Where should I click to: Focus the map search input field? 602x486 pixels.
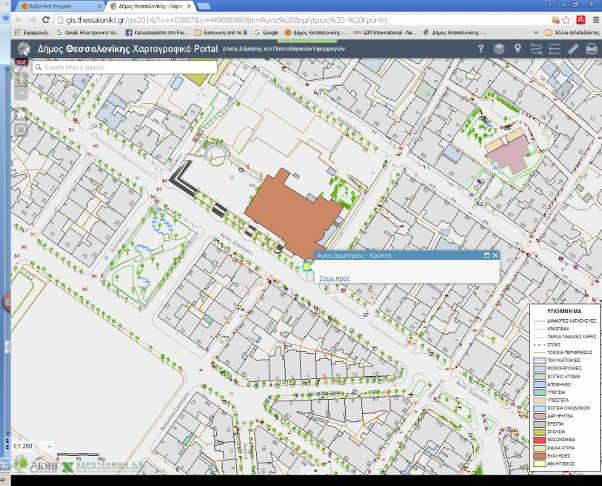(x=125, y=67)
